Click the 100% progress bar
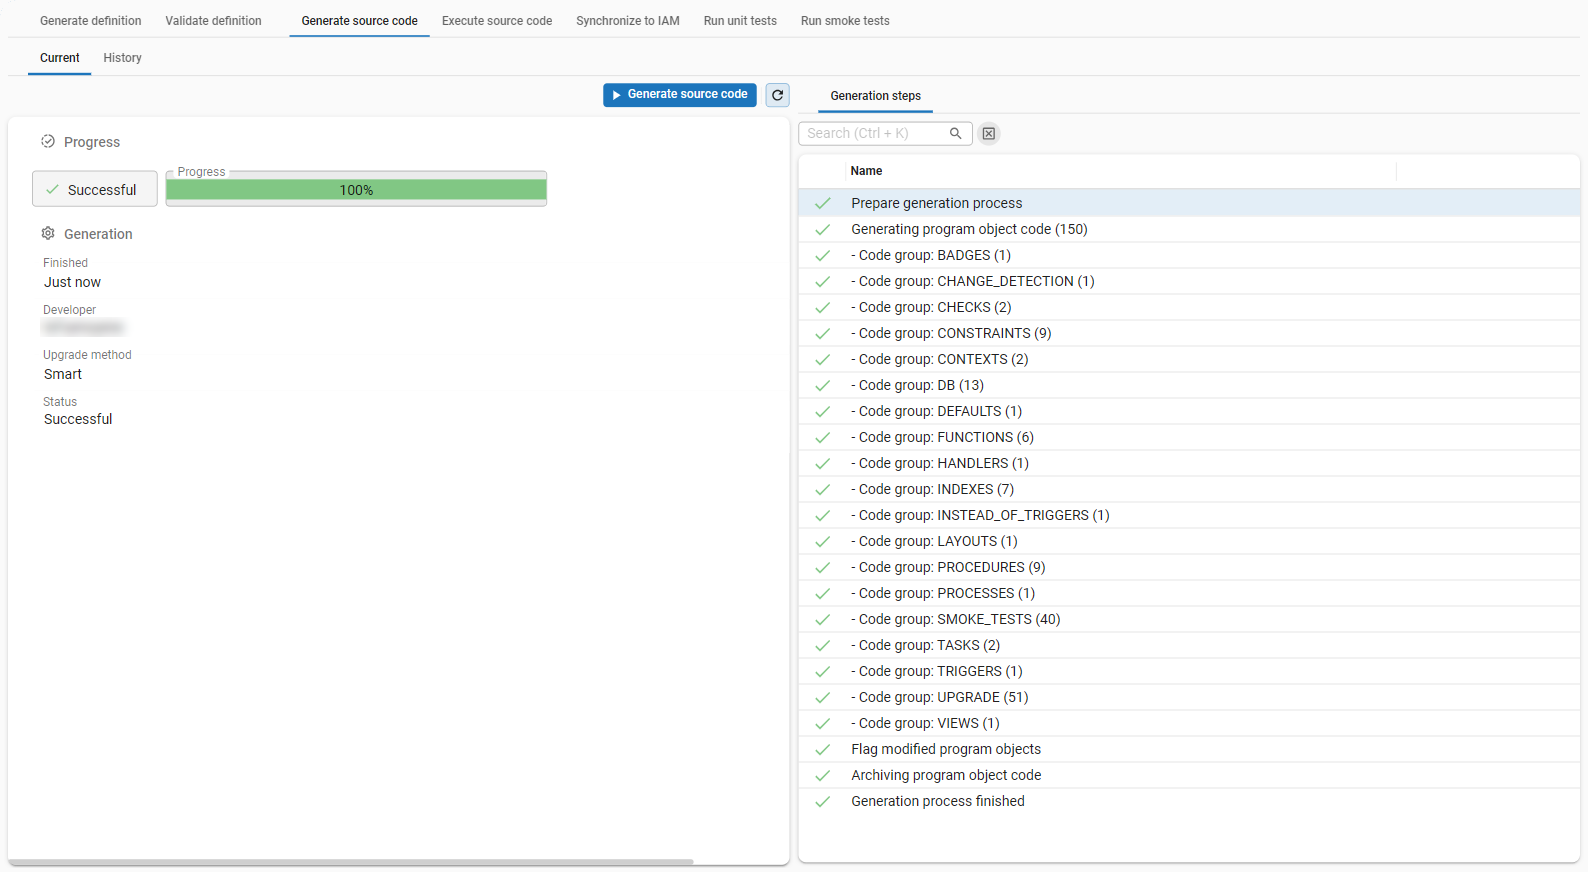Screen dimensions: 1588x872 [x=356, y=190]
